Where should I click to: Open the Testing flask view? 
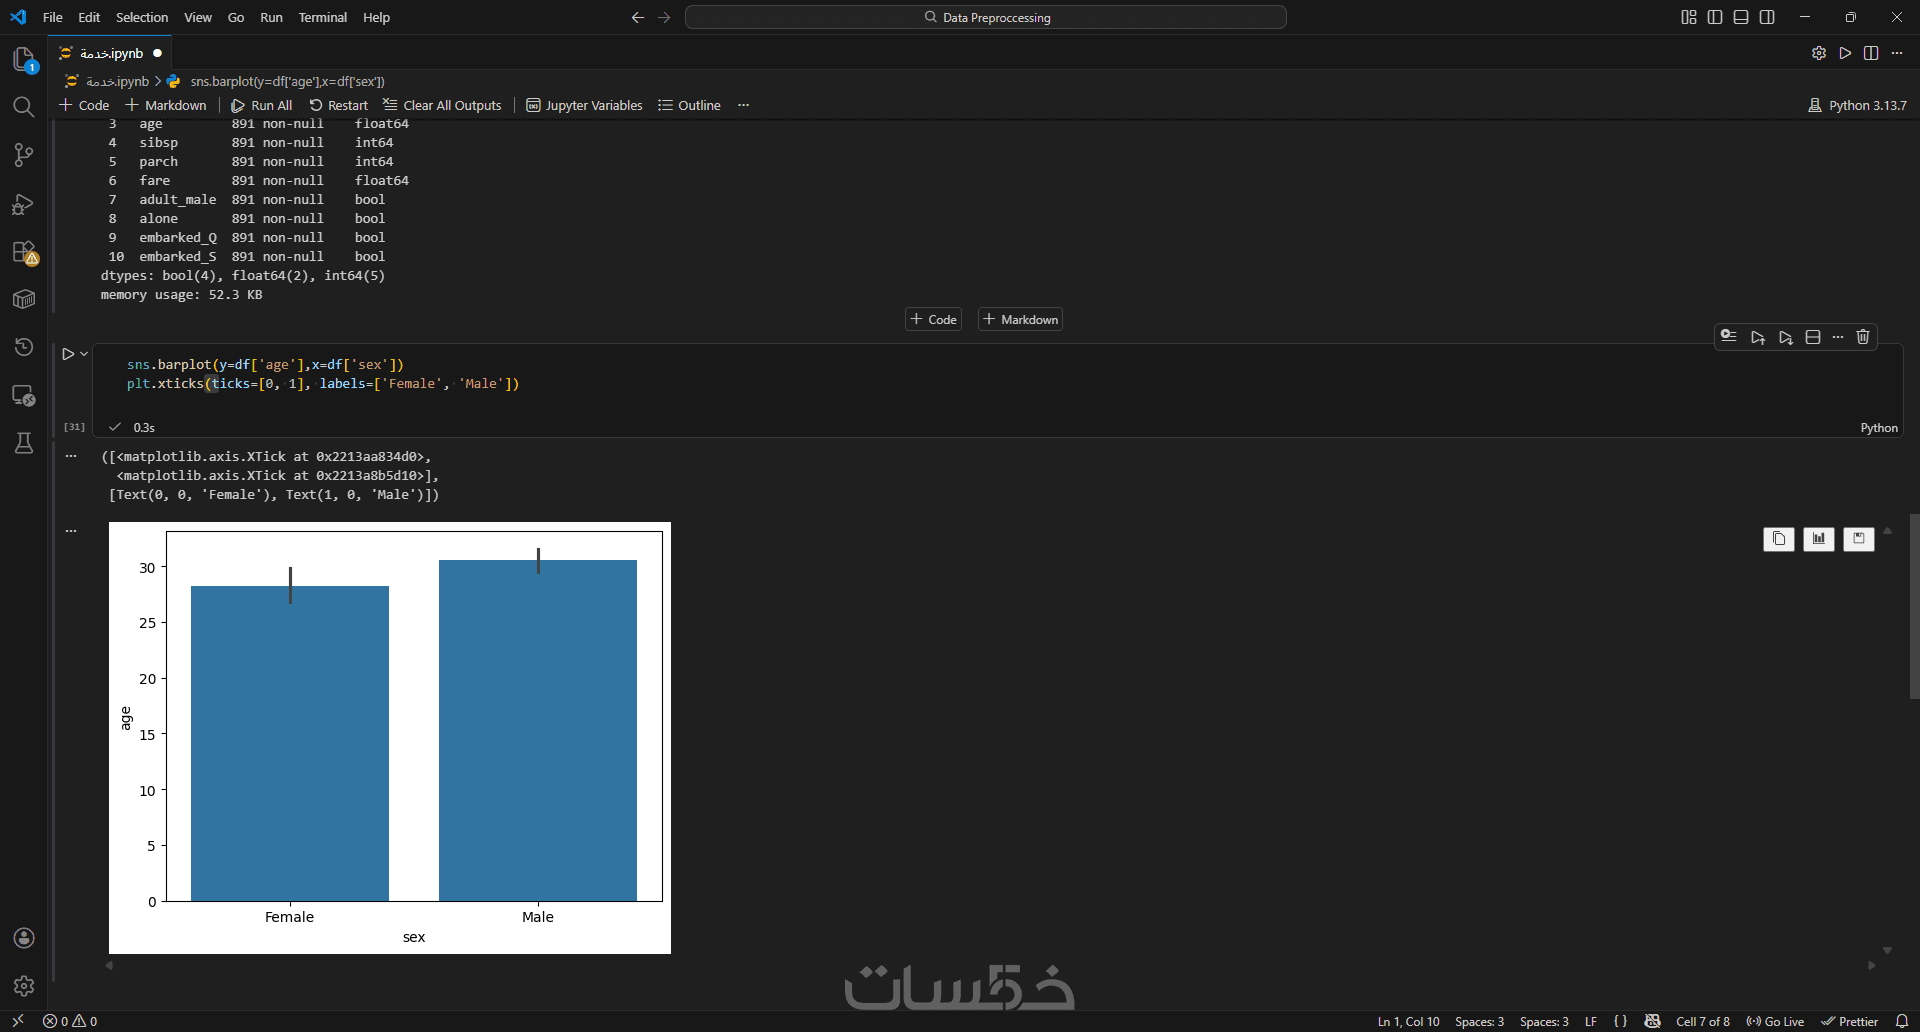(24, 443)
